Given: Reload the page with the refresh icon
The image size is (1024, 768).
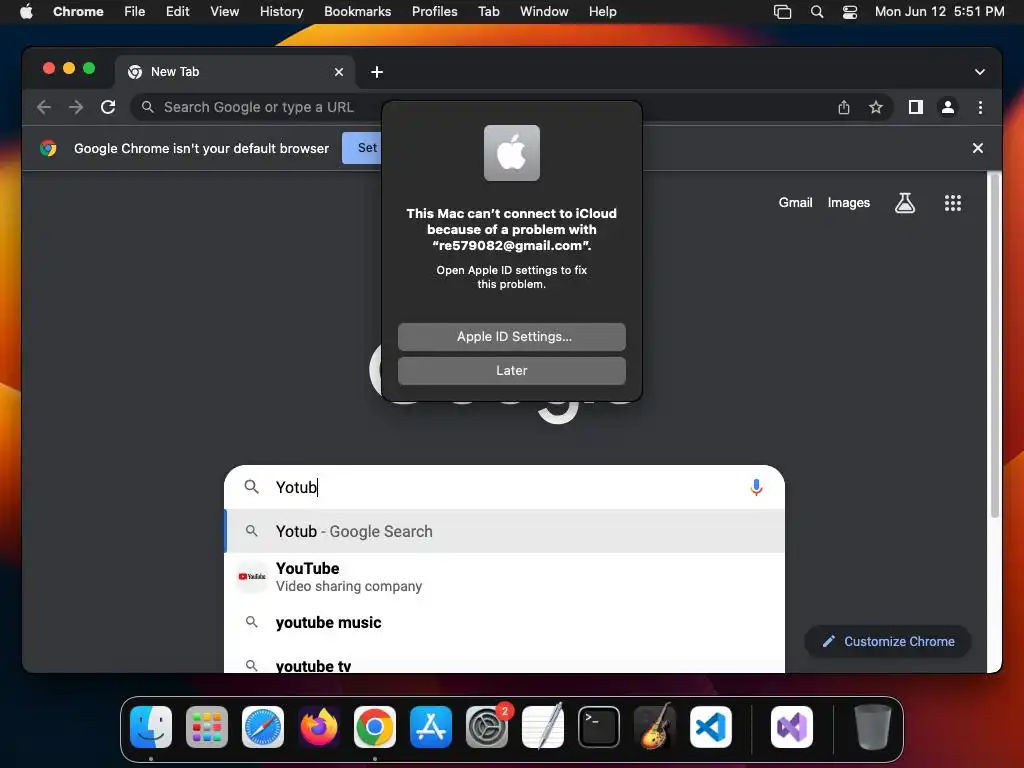Looking at the screenshot, I should point(108,107).
